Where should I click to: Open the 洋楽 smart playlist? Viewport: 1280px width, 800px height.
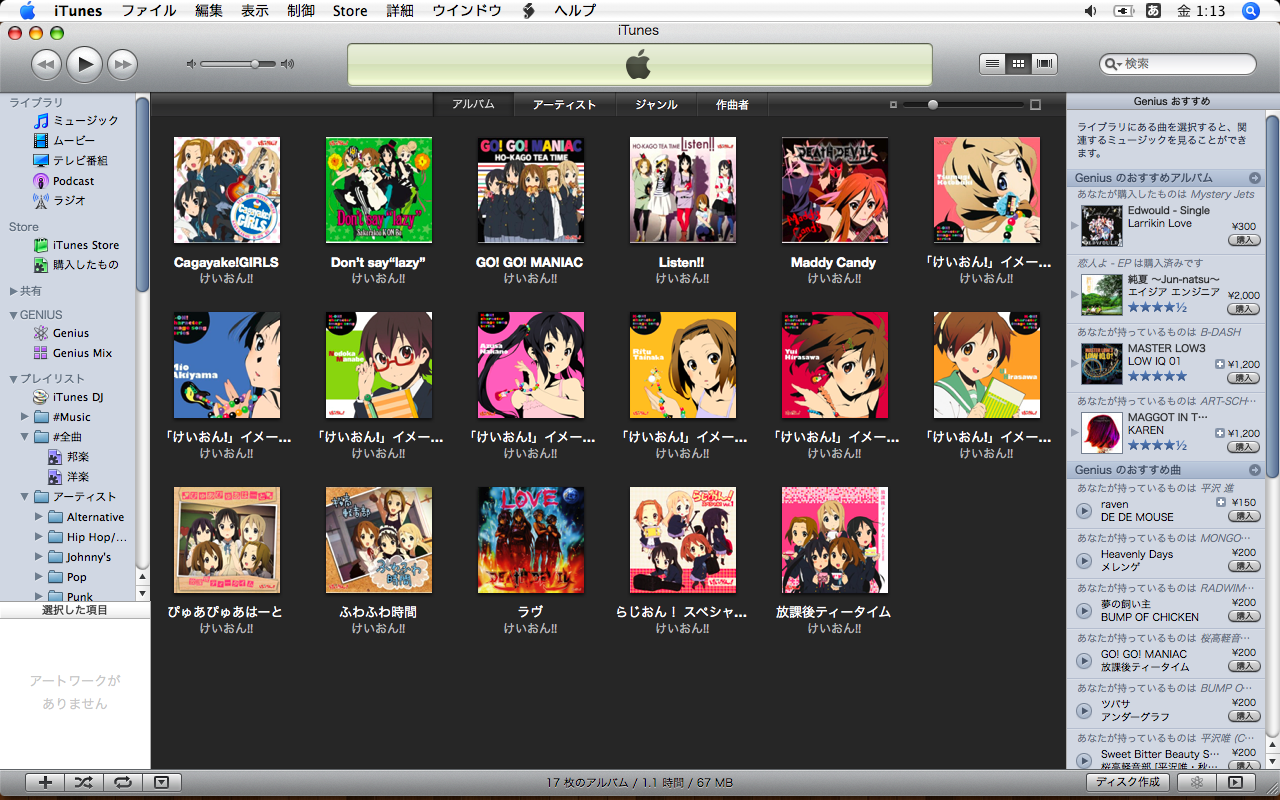tap(69, 476)
